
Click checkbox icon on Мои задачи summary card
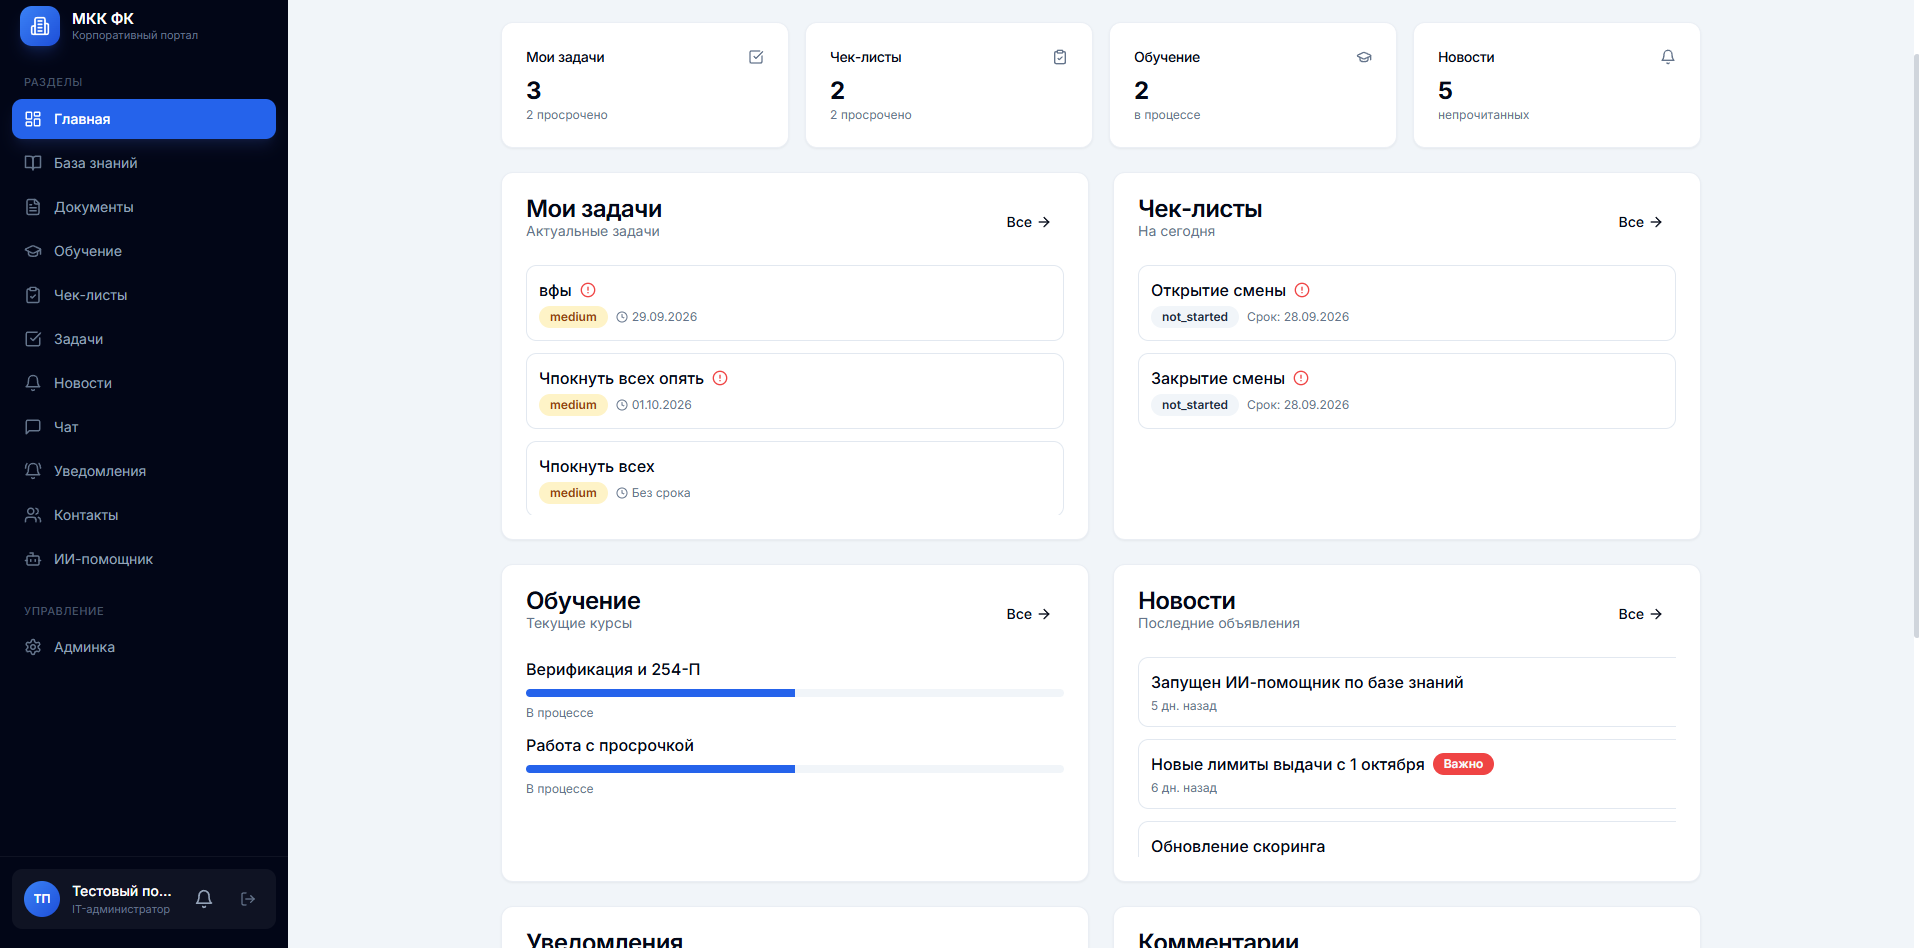756,57
